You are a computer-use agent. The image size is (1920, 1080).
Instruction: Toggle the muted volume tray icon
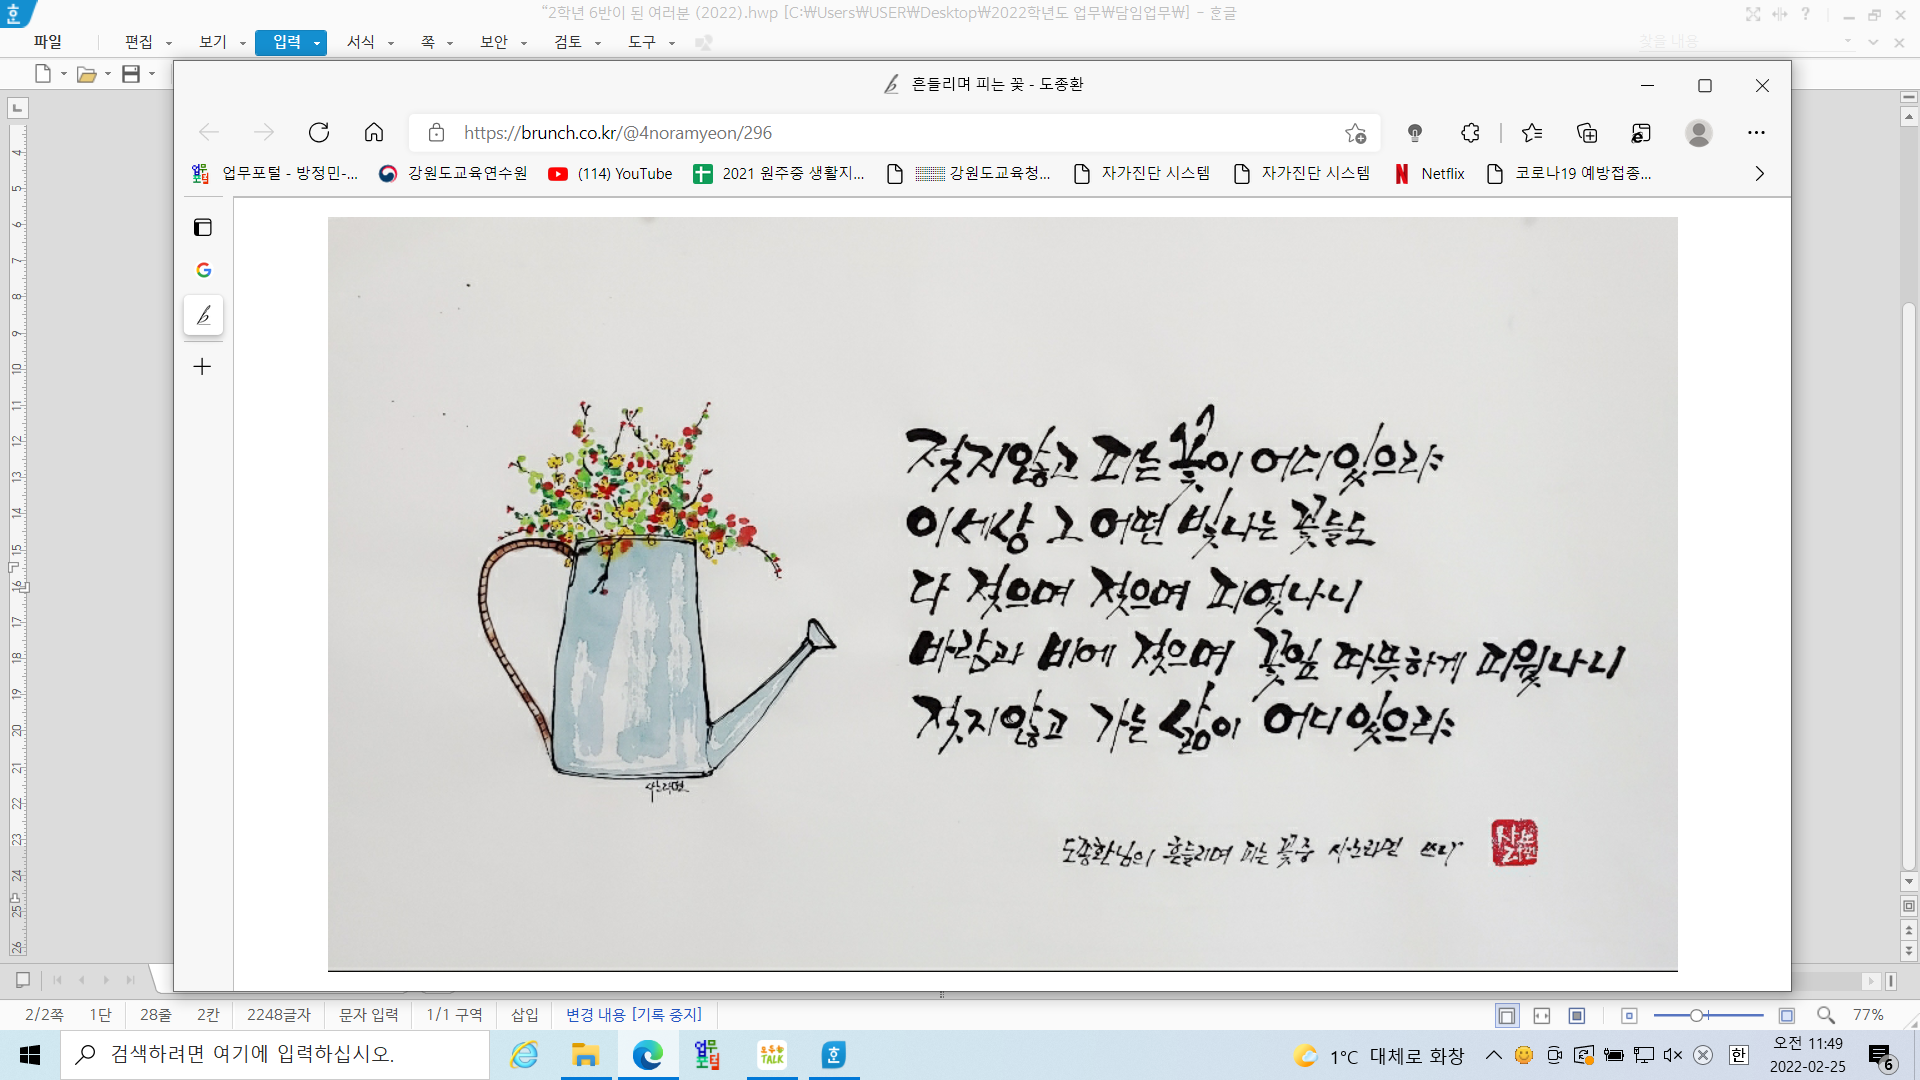click(x=1673, y=1055)
